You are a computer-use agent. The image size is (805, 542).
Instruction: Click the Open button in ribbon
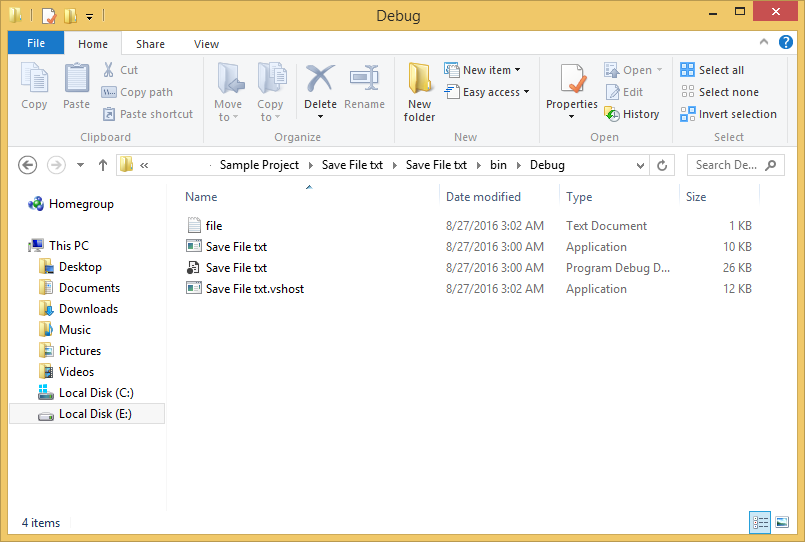click(x=634, y=70)
